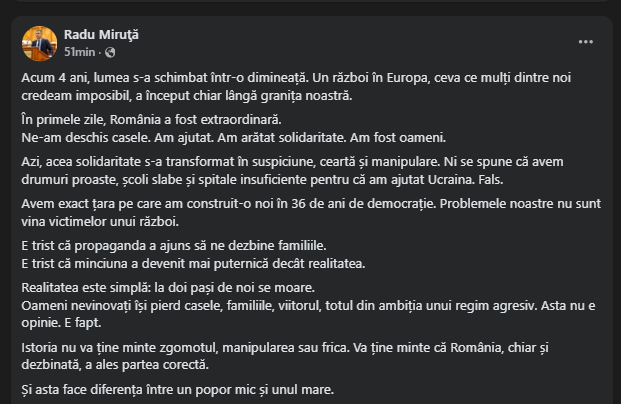Click Radu Miruță's profile picture
The image size is (621, 404).
tap(39, 42)
